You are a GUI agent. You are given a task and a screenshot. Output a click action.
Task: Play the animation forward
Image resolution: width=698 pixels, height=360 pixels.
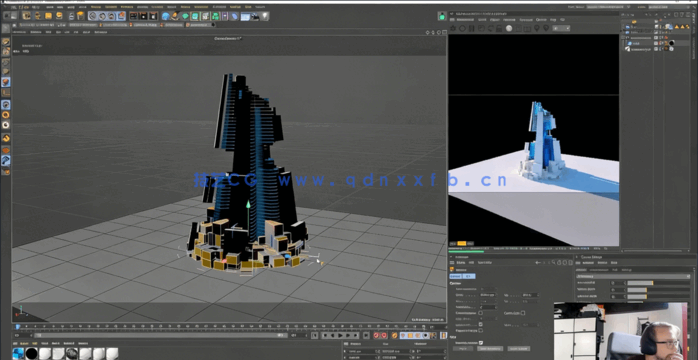(340, 336)
